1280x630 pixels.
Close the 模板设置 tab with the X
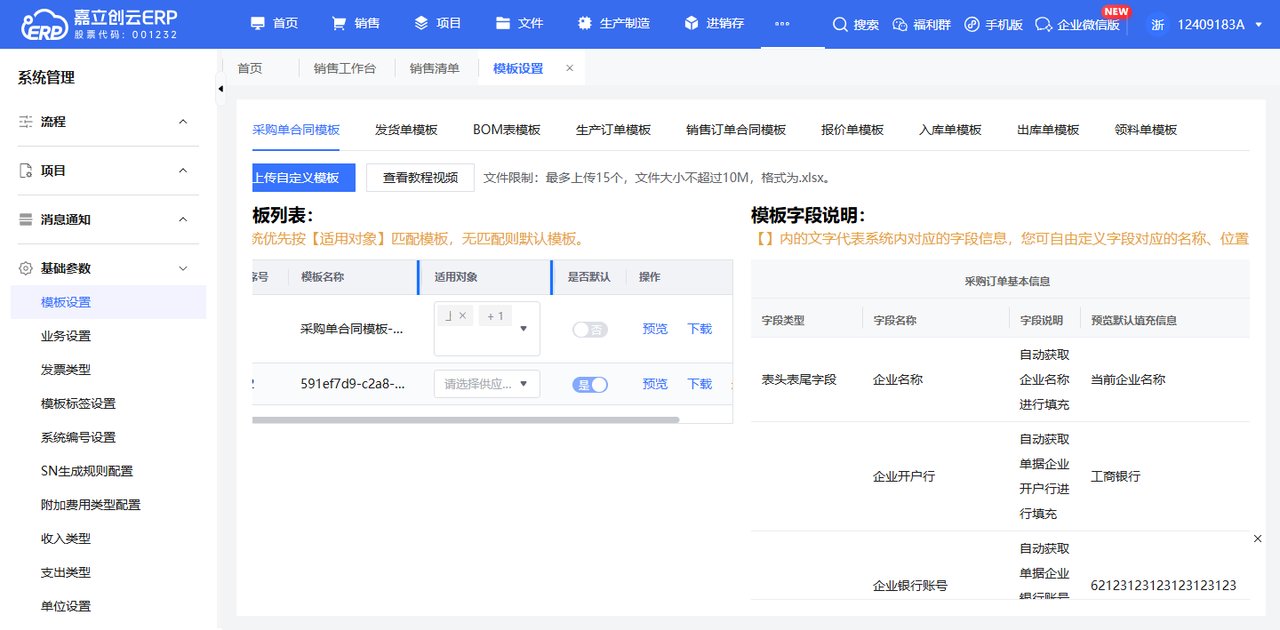[570, 68]
